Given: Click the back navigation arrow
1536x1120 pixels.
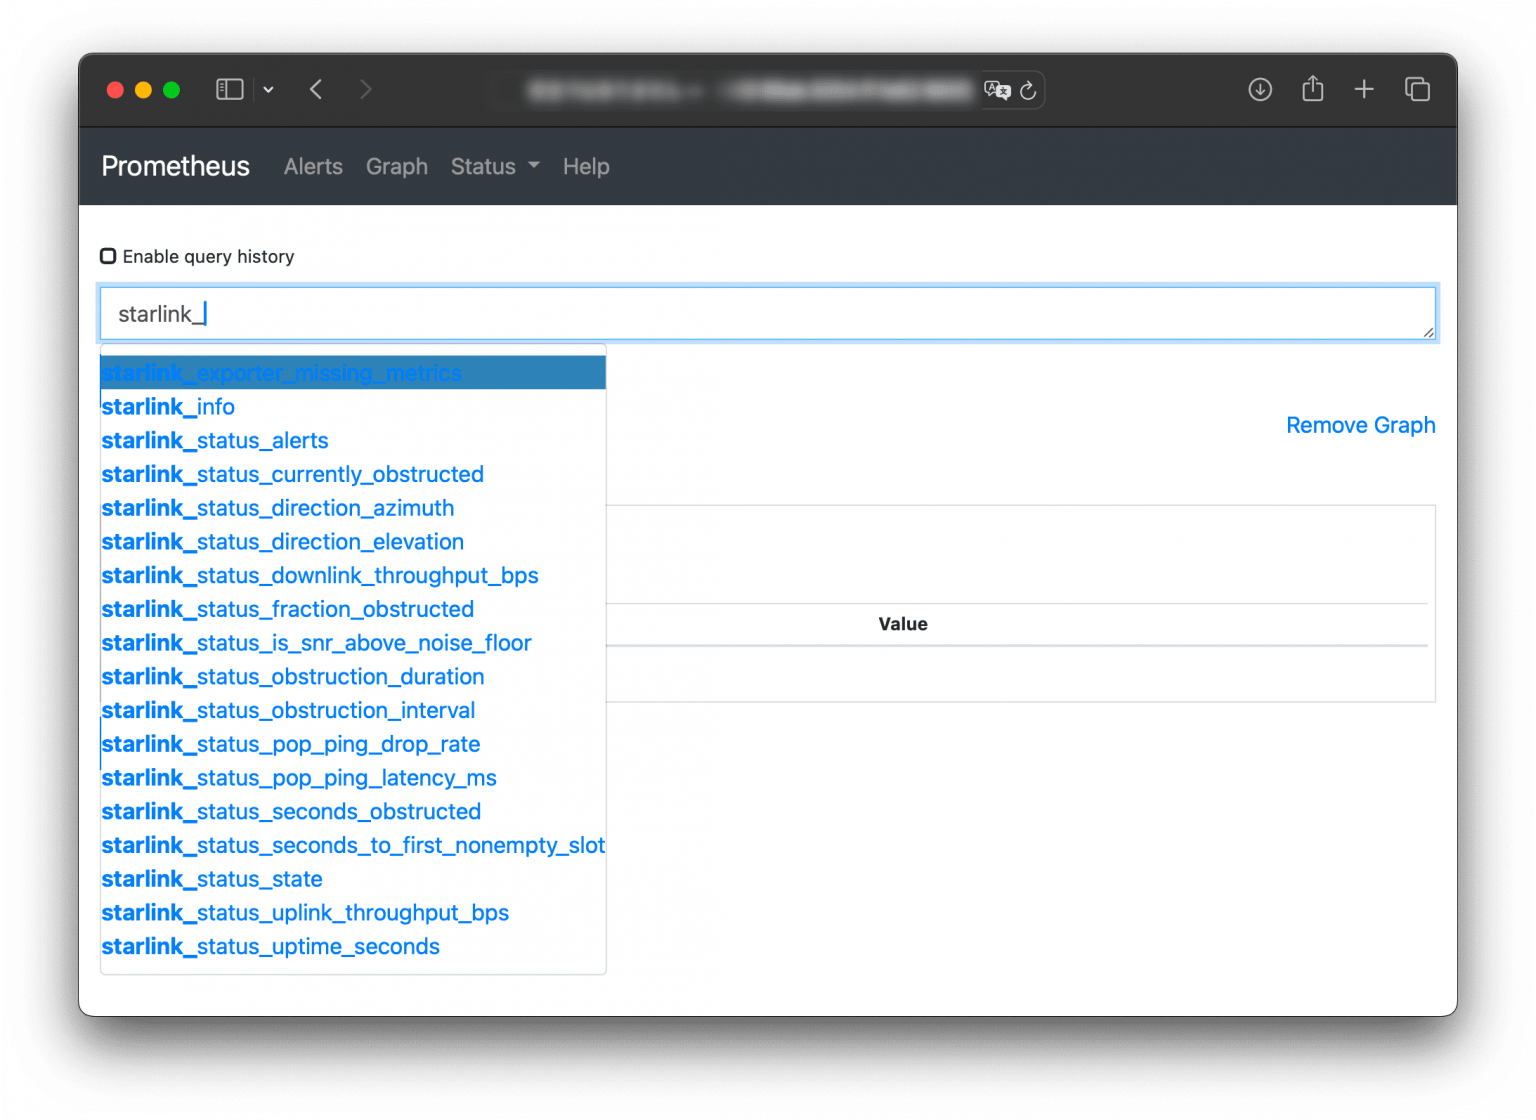Looking at the screenshot, I should click(316, 89).
